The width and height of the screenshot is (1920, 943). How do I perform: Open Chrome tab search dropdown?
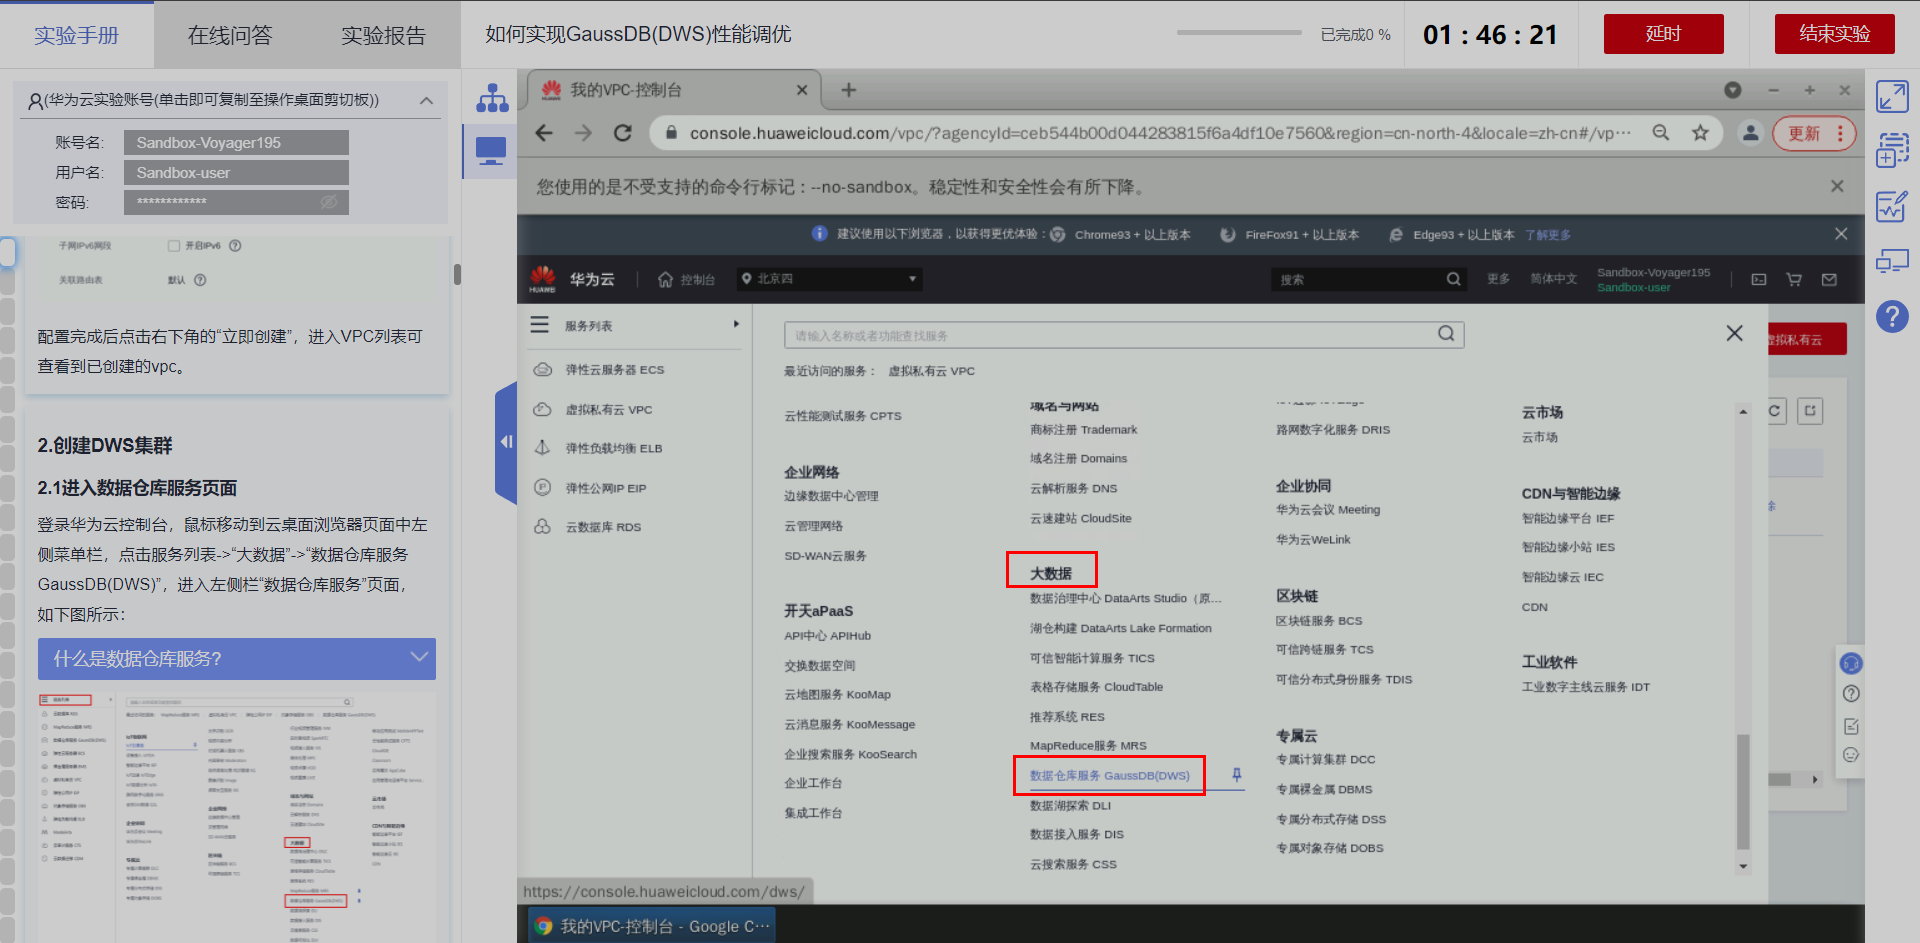point(1733,90)
